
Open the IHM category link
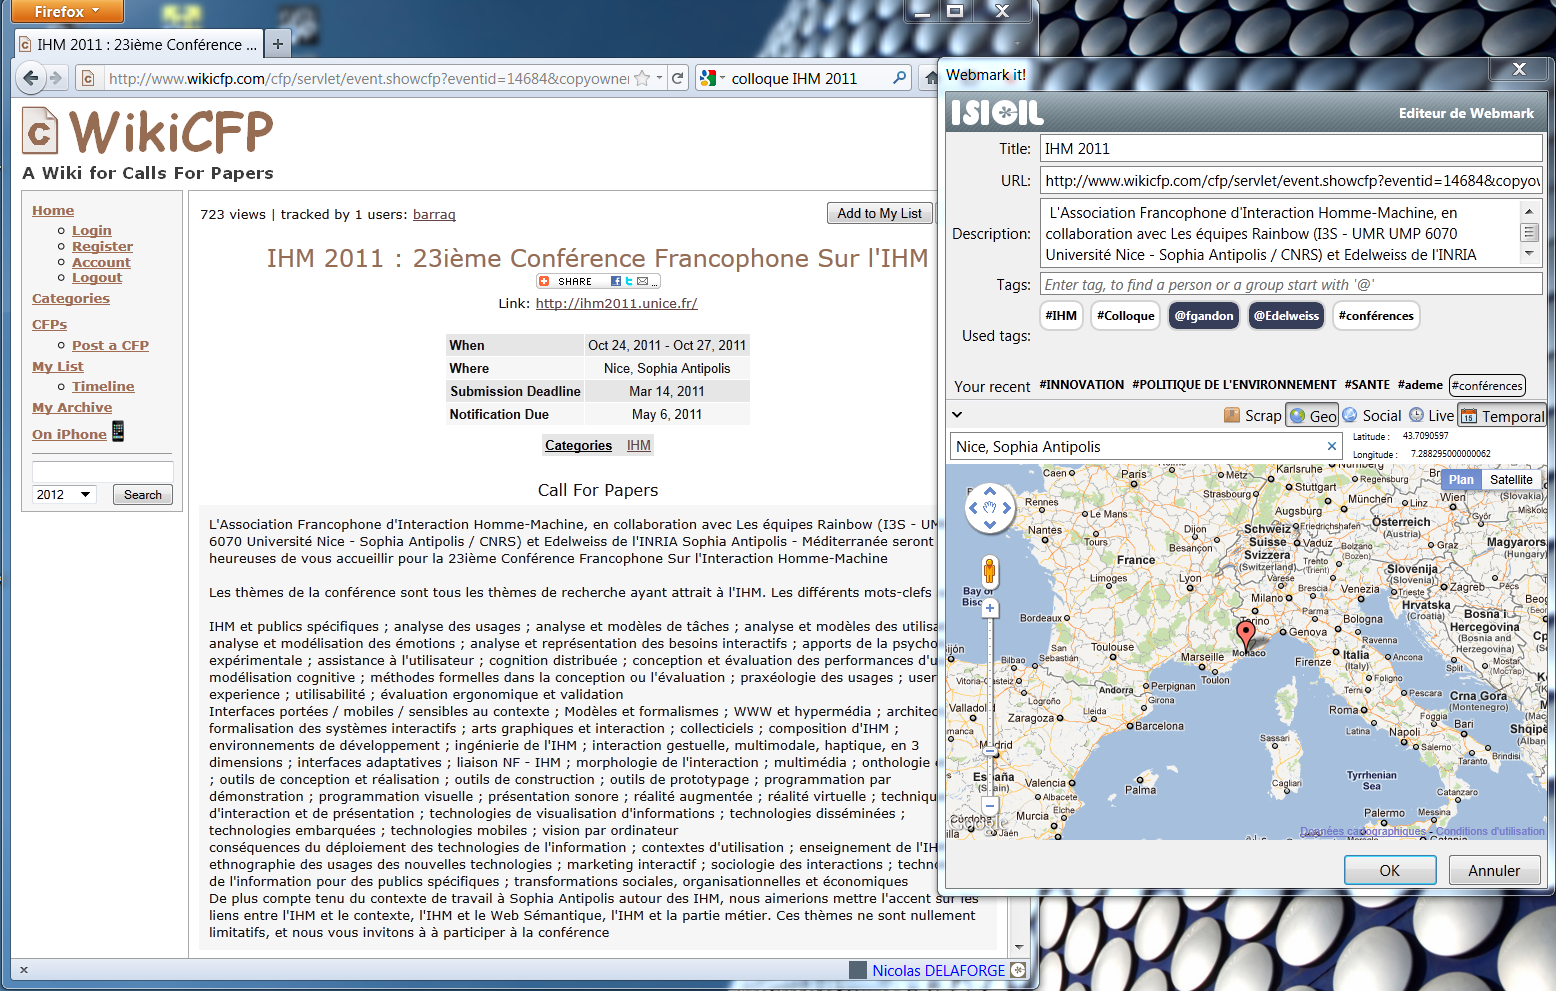click(639, 445)
